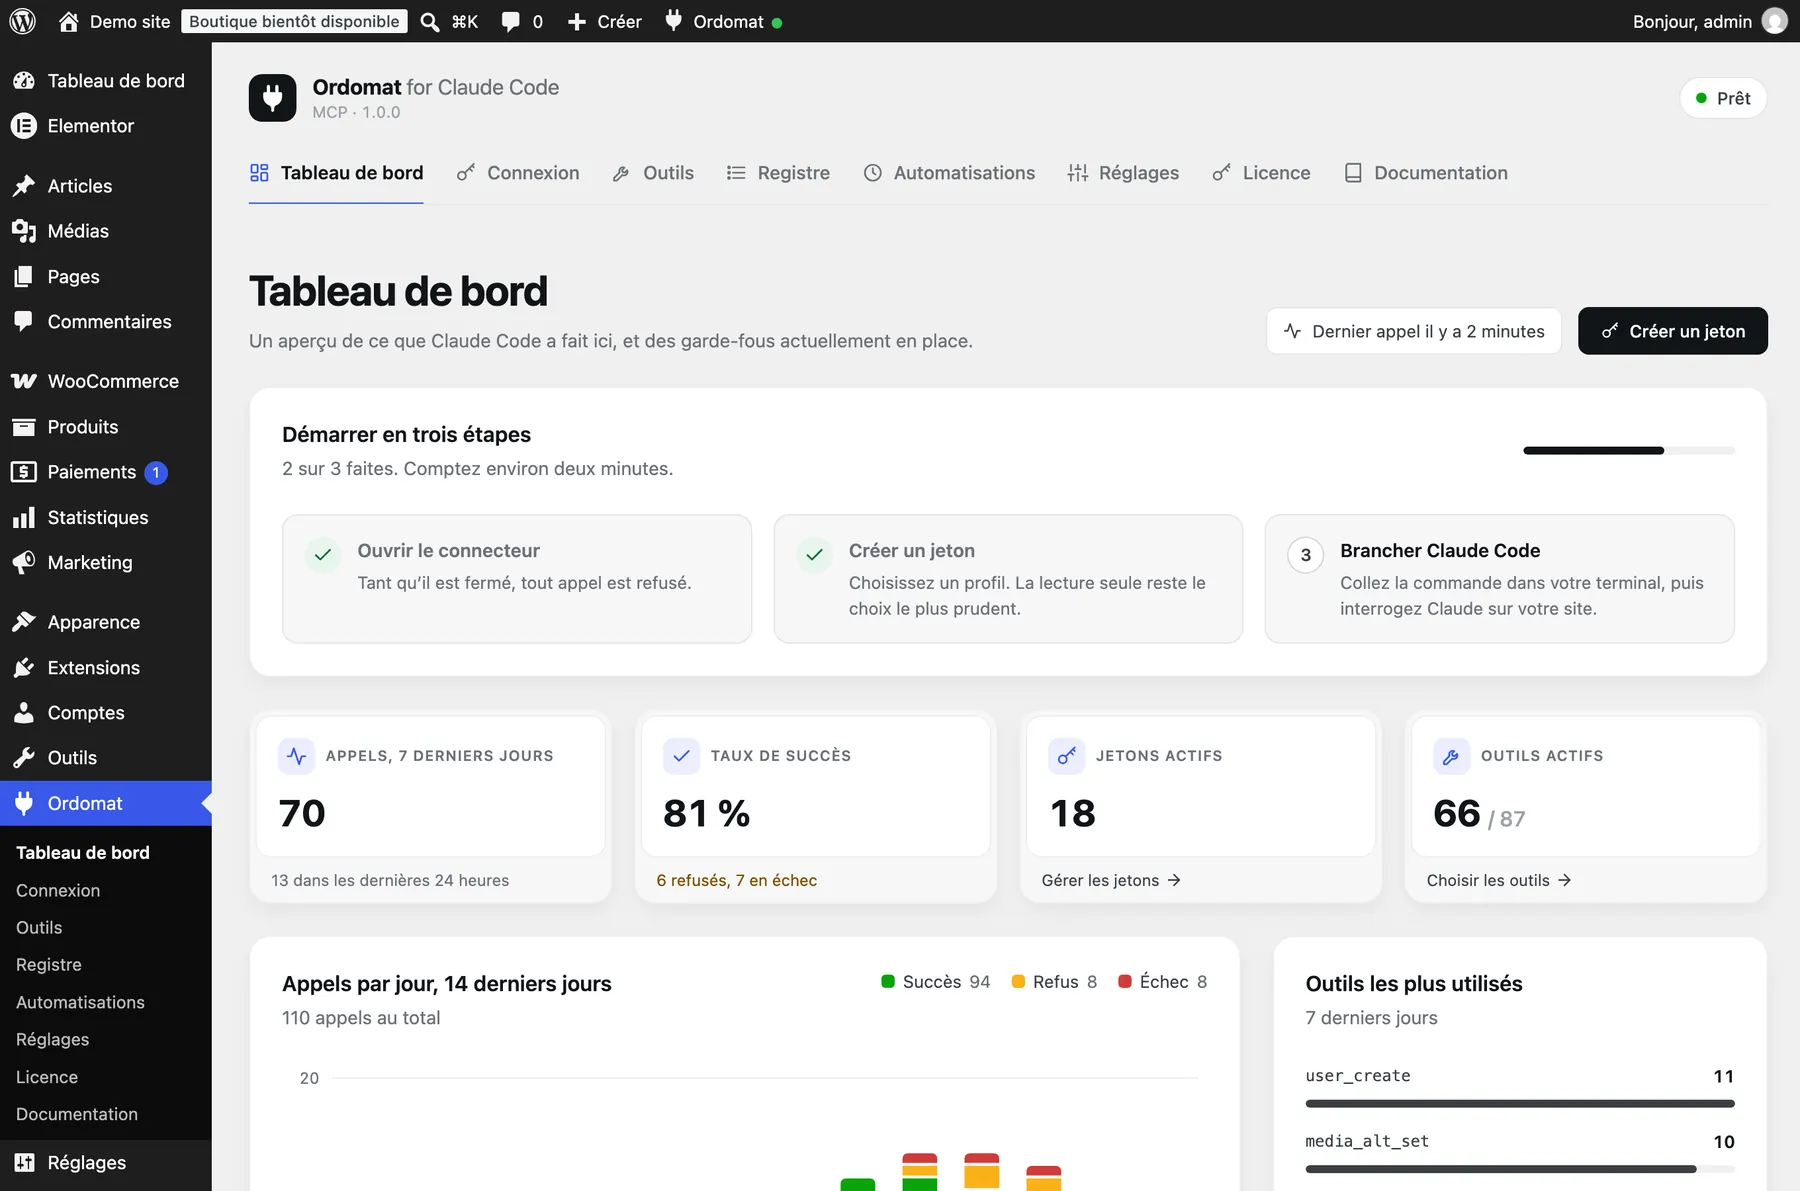The height and width of the screenshot is (1191, 1800).
Task: Switch to the Outils tab
Action: click(653, 173)
